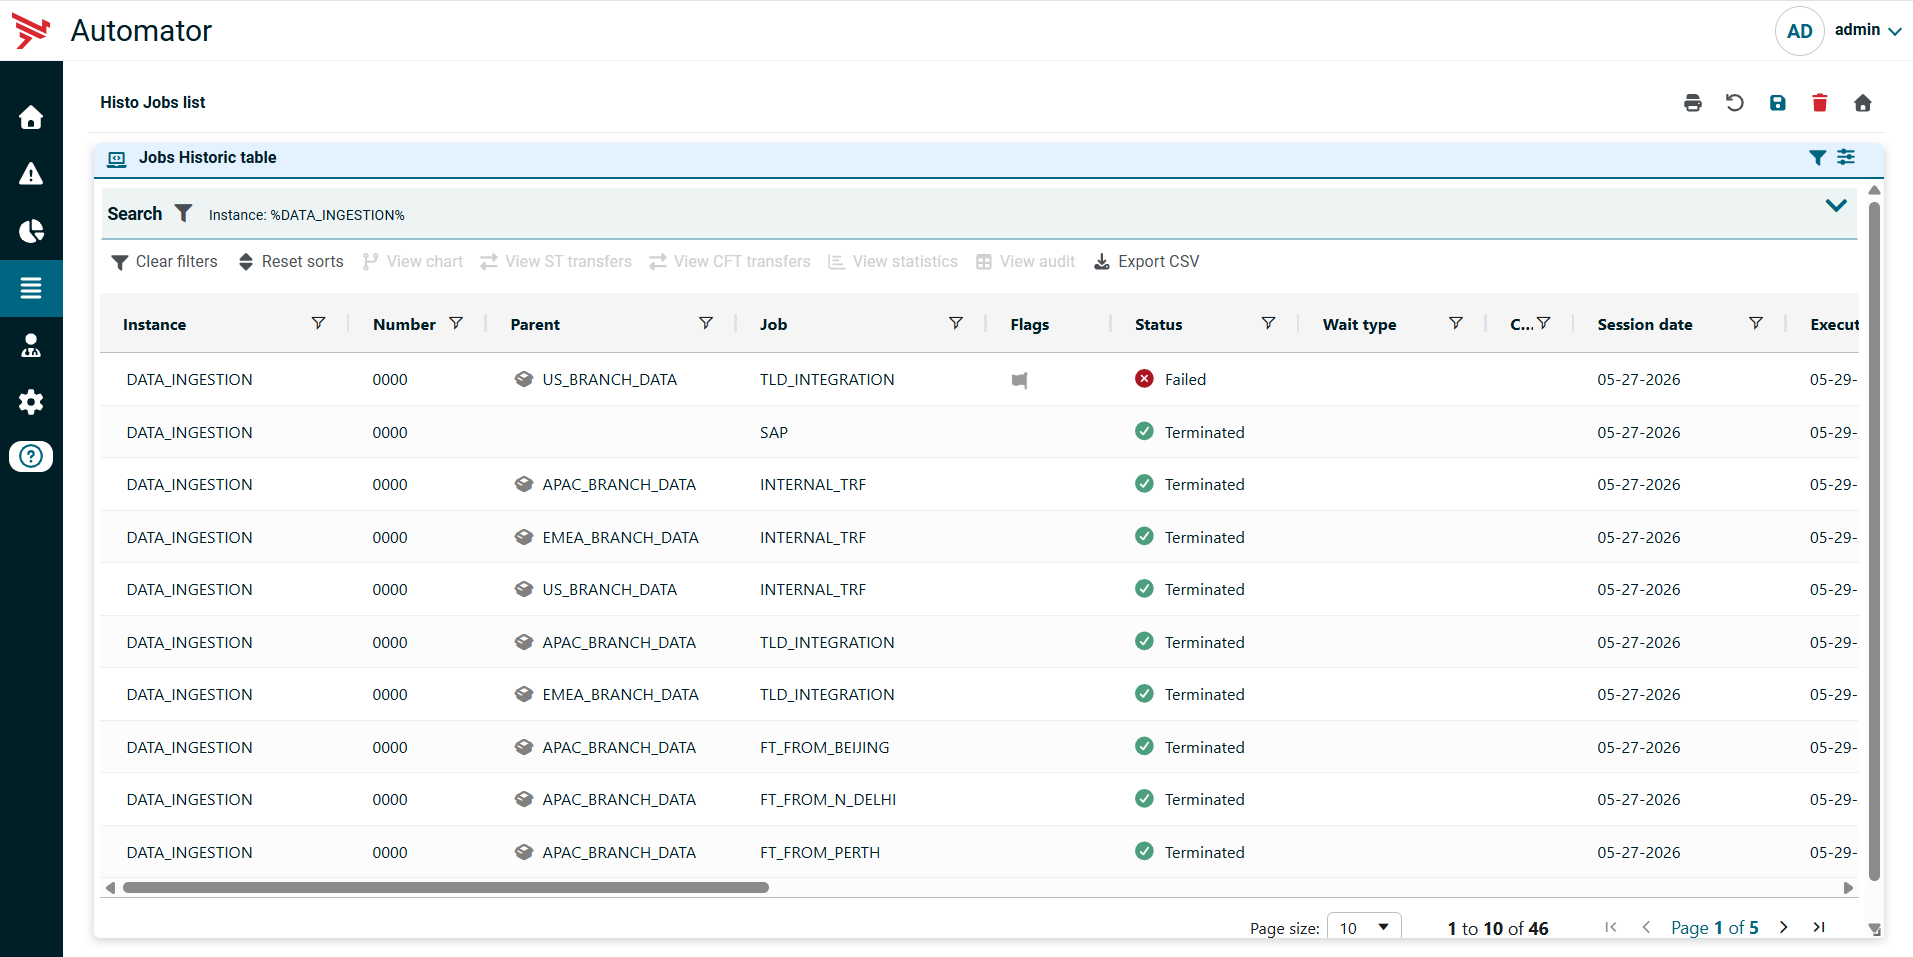Click Reset sorts
This screenshot has height=957, width=1913.
click(x=291, y=262)
